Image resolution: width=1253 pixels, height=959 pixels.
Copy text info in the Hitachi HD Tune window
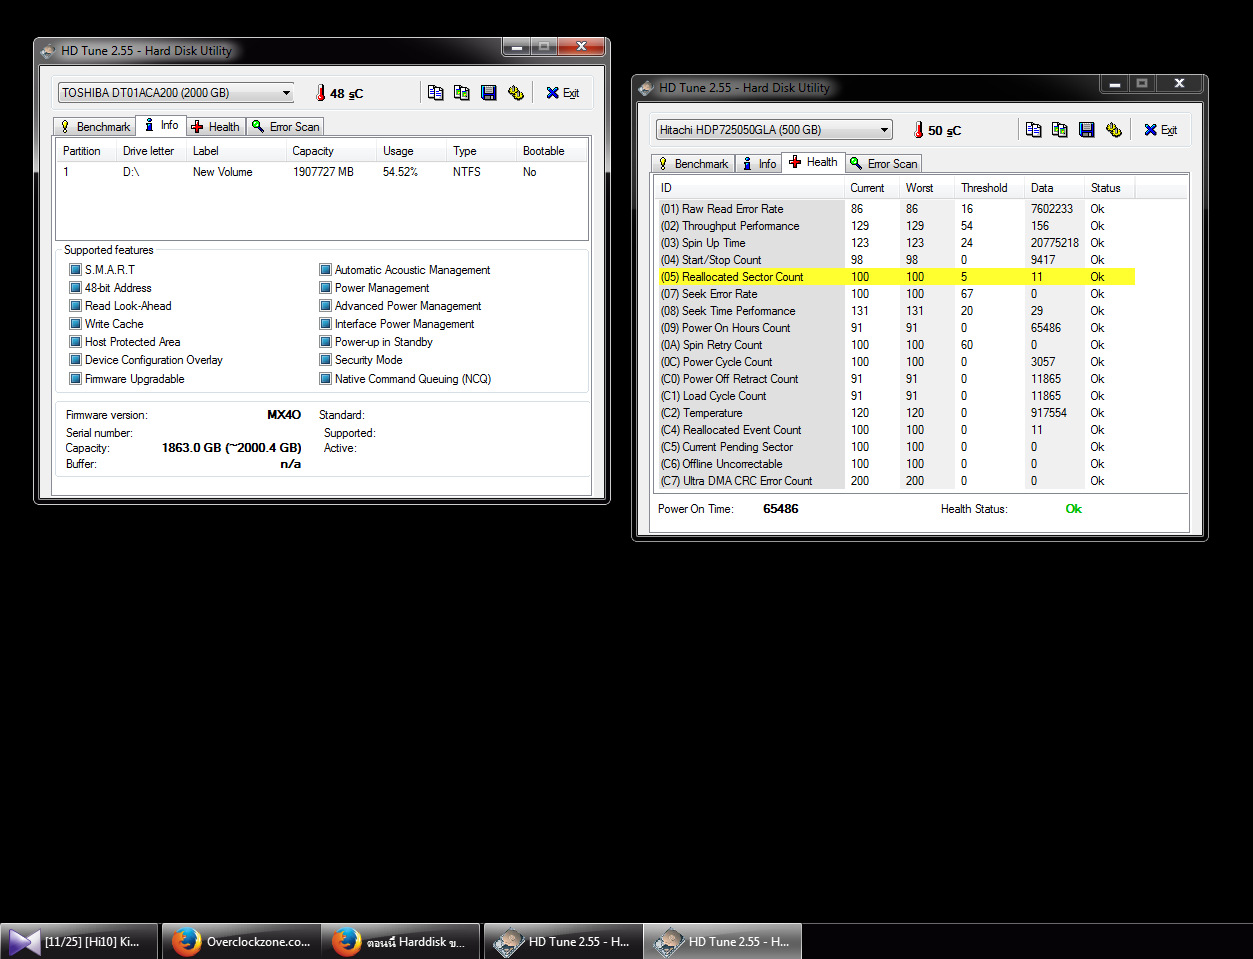pyautogui.click(x=1033, y=129)
